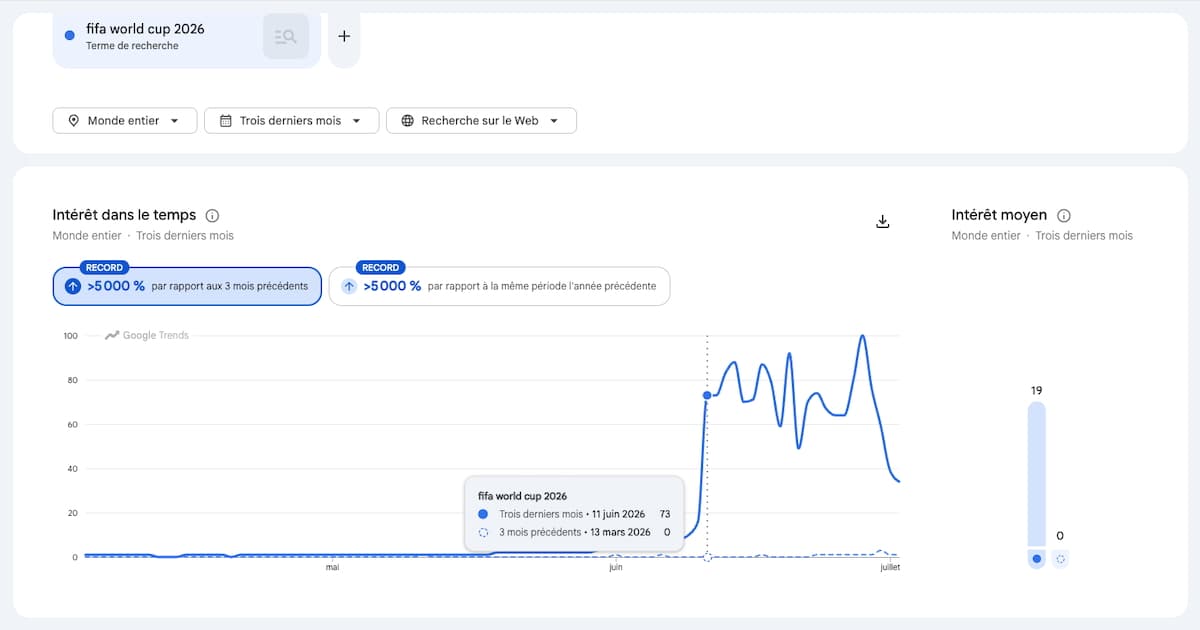This screenshot has height=630, width=1200.
Task: Click 'Terme de recherche' subtitle text
Action: 132,46
